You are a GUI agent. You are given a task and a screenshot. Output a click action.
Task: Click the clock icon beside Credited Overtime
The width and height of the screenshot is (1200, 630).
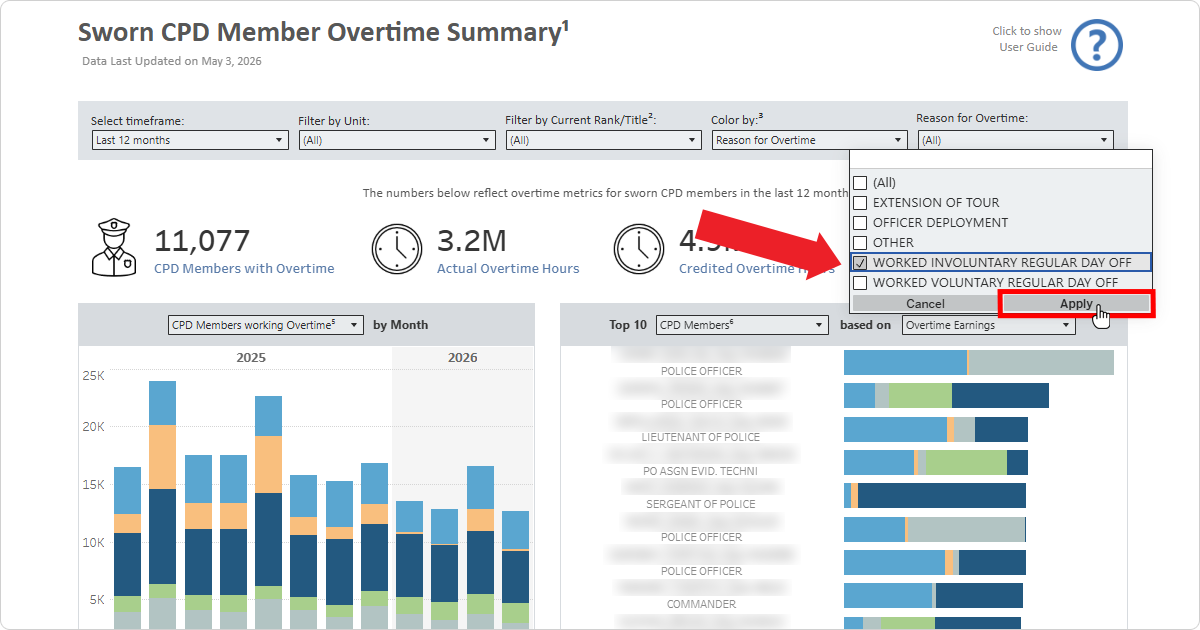pyautogui.click(x=639, y=249)
